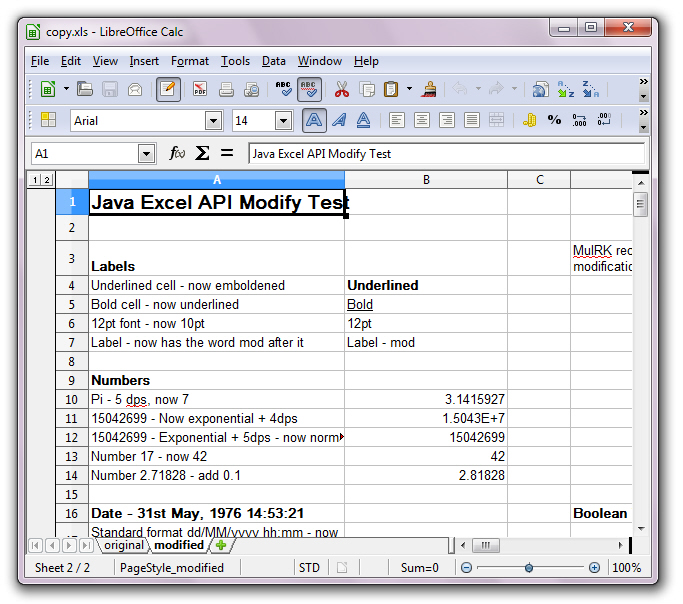Open the Redo history dropdown arrow

[514, 89]
